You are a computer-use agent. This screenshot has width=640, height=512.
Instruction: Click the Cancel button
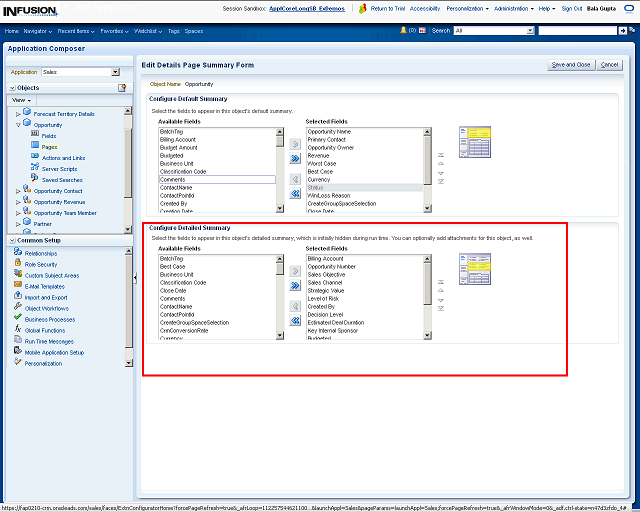pyautogui.click(x=609, y=64)
